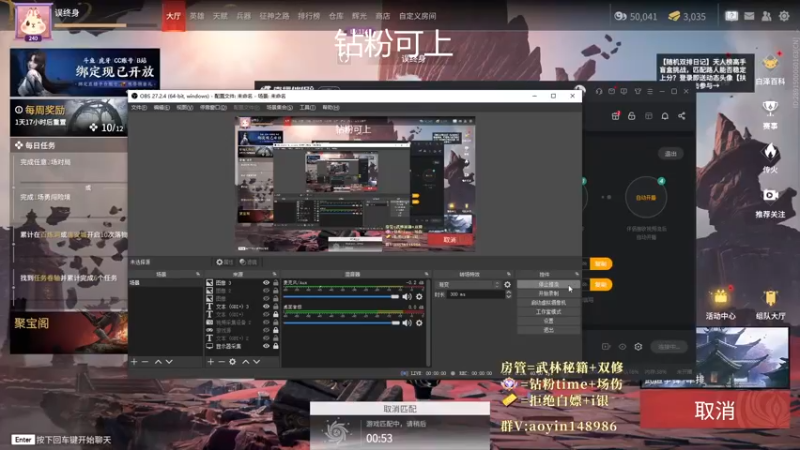Move source up in OBS sources list

pyautogui.click(x=245, y=362)
